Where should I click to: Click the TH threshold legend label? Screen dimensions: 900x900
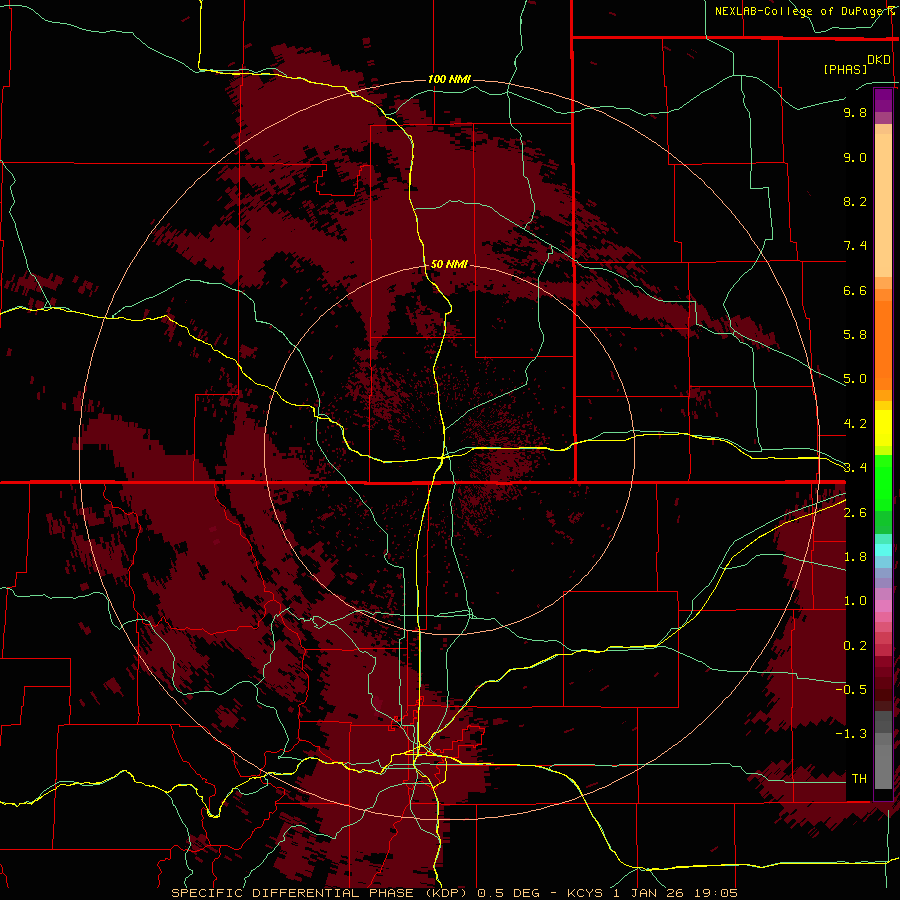859,778
